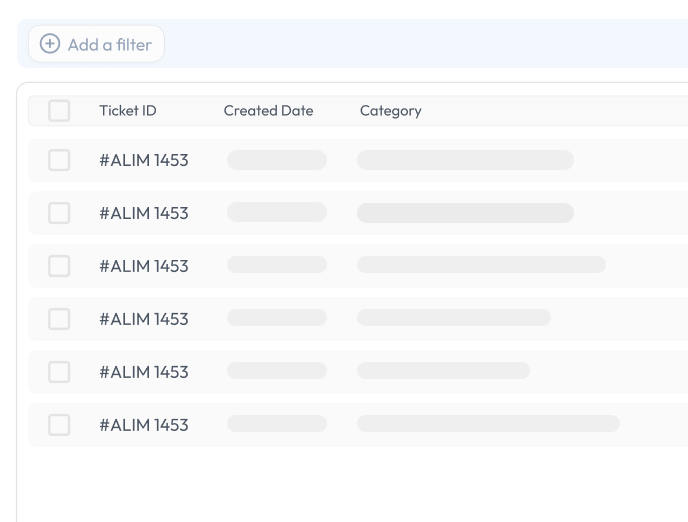Click the Add a filter button
688x522 pixels.
click(96, 44)
